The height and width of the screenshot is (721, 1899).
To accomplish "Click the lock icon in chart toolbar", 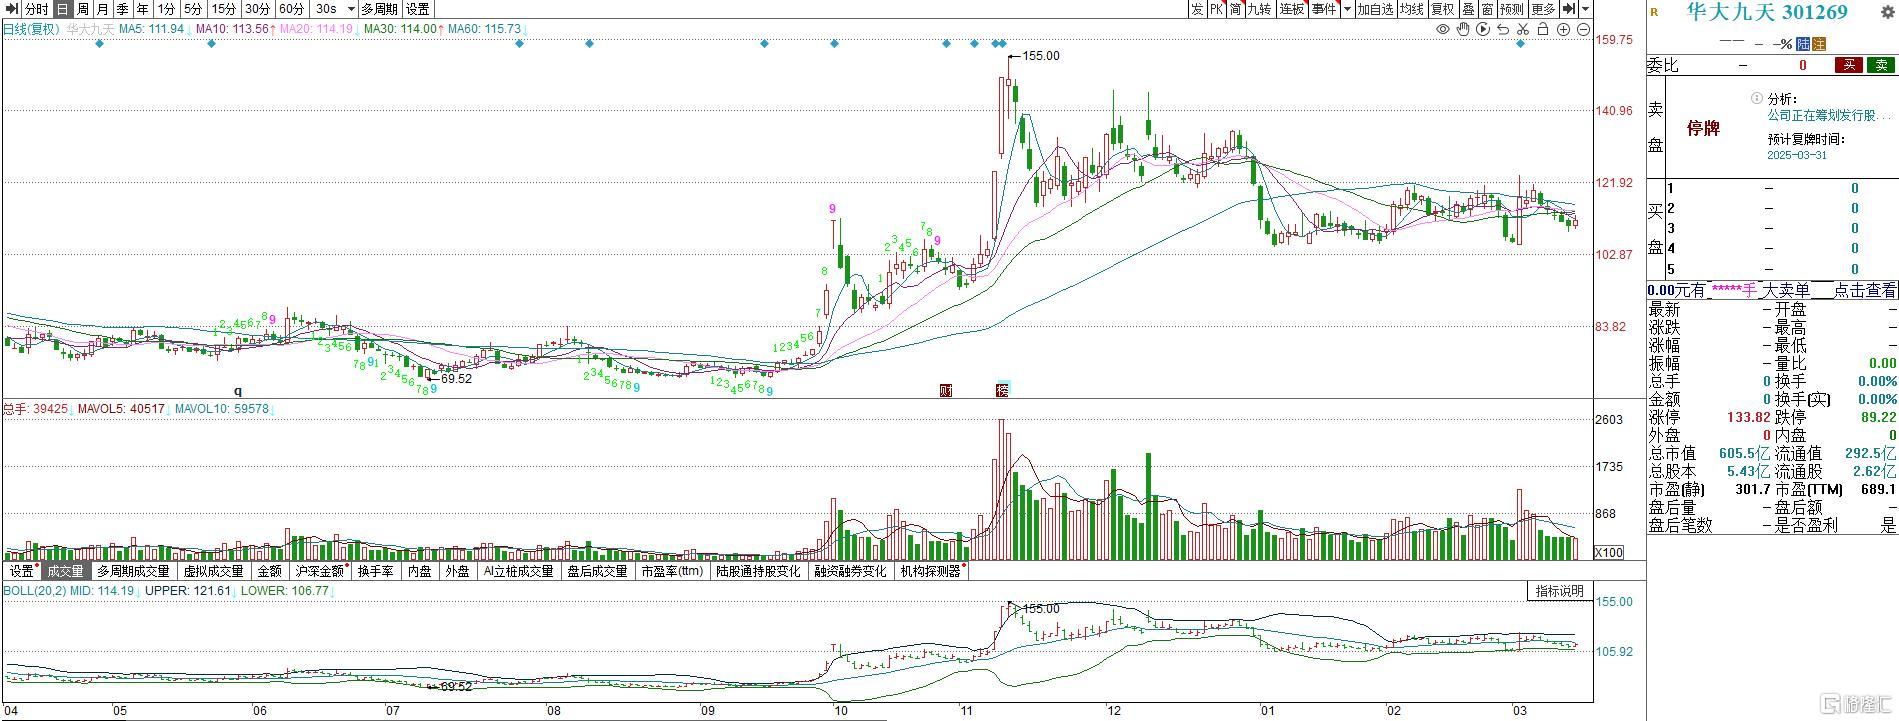I will (1543, 30).
